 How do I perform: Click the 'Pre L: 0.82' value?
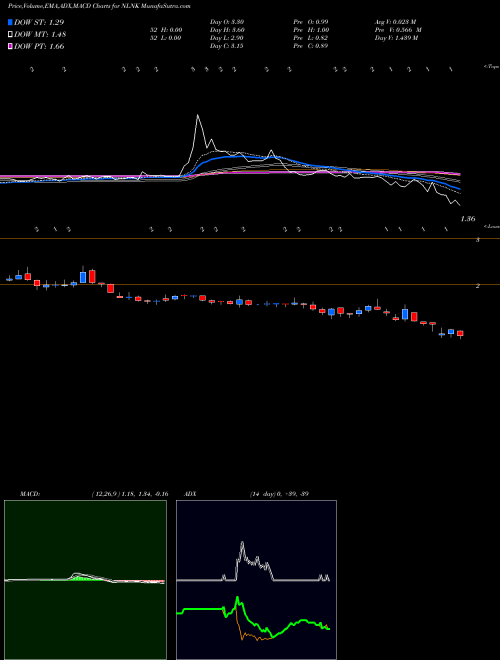[x=311, y=38]
